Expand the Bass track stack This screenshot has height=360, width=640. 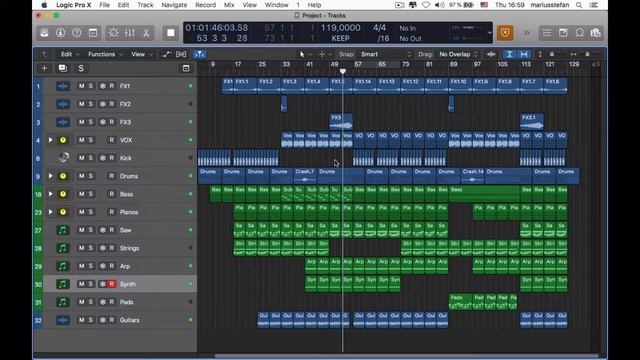point(51,194)
